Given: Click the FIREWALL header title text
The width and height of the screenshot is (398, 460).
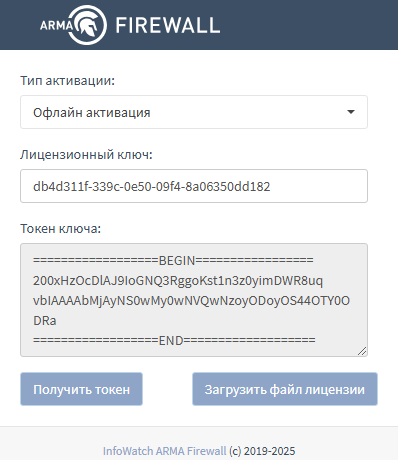Looking at the screenshot, I should (168, 25).
